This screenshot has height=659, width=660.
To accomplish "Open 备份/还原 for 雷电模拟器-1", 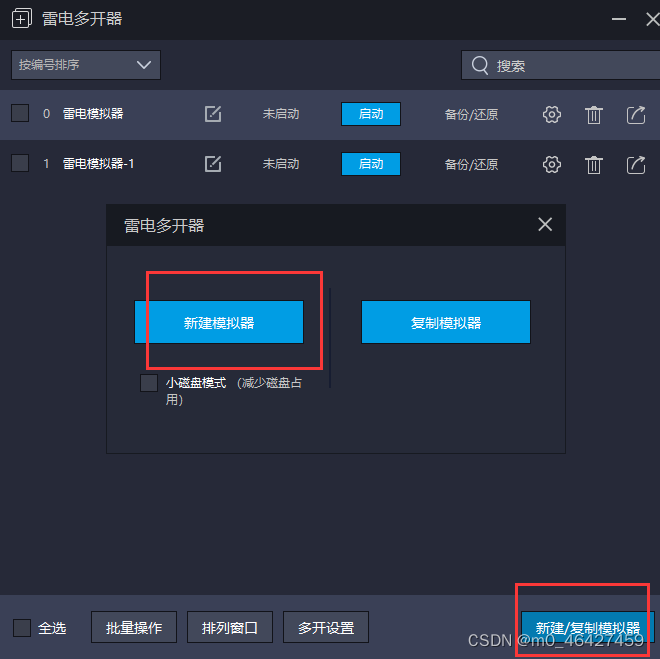I will tap(471, 165).
